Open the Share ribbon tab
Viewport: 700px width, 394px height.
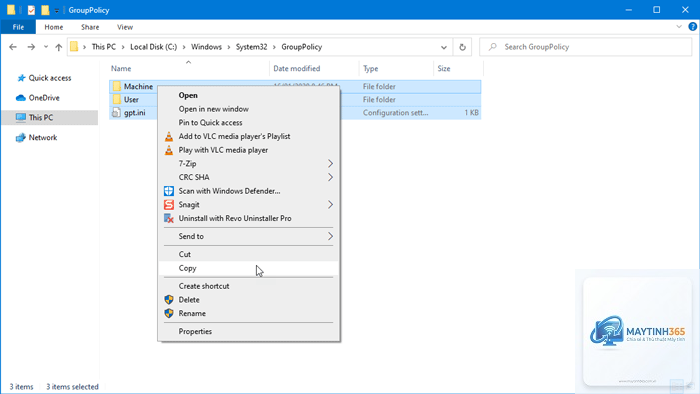click(x=90, y=27)
